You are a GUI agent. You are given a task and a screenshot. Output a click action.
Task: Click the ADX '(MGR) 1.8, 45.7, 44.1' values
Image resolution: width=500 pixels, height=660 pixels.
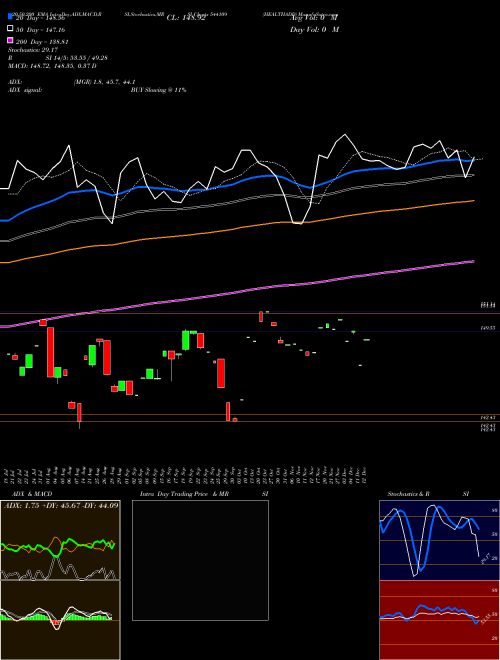(104, 82)
